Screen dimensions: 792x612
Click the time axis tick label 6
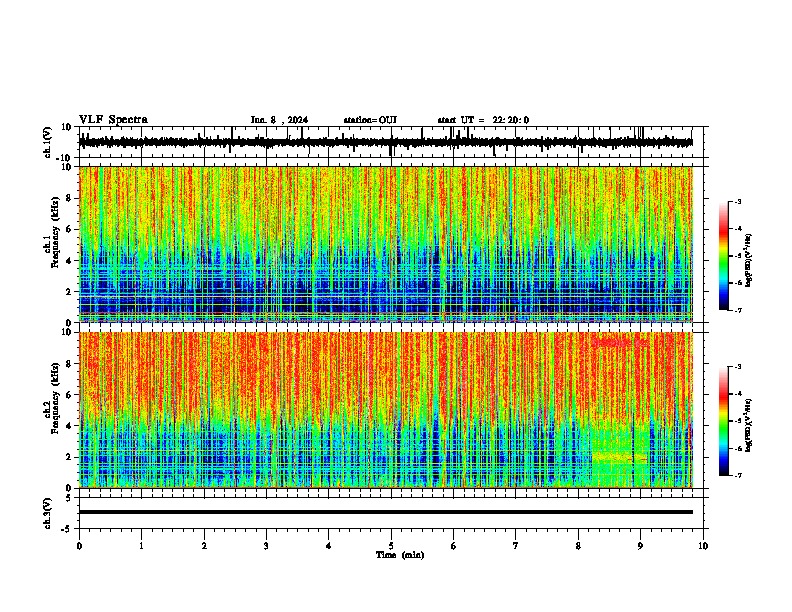point(454,546)
